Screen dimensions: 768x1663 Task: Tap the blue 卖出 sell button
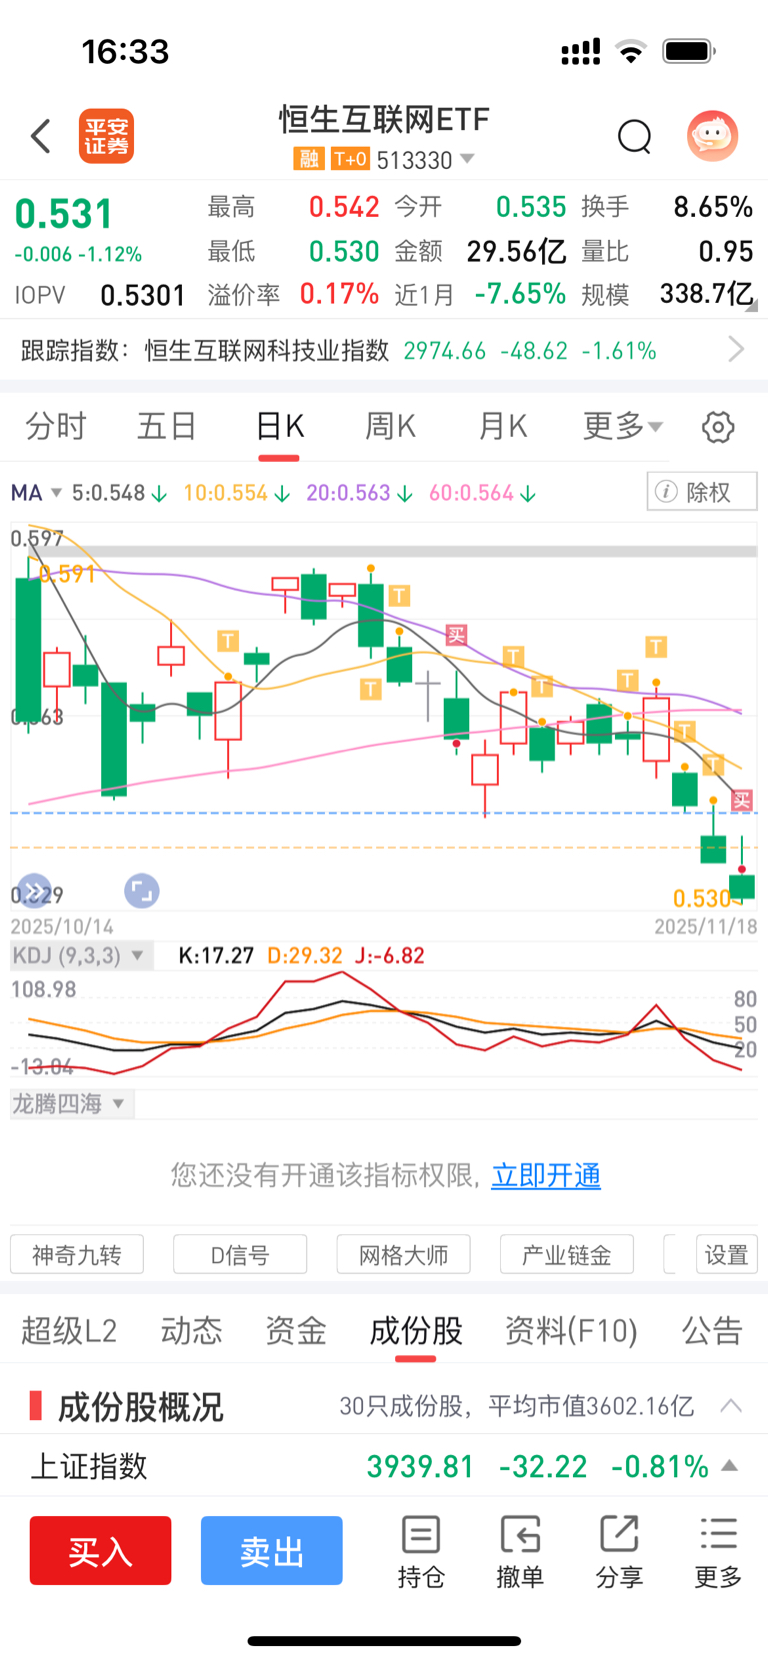coord(272,1550)
